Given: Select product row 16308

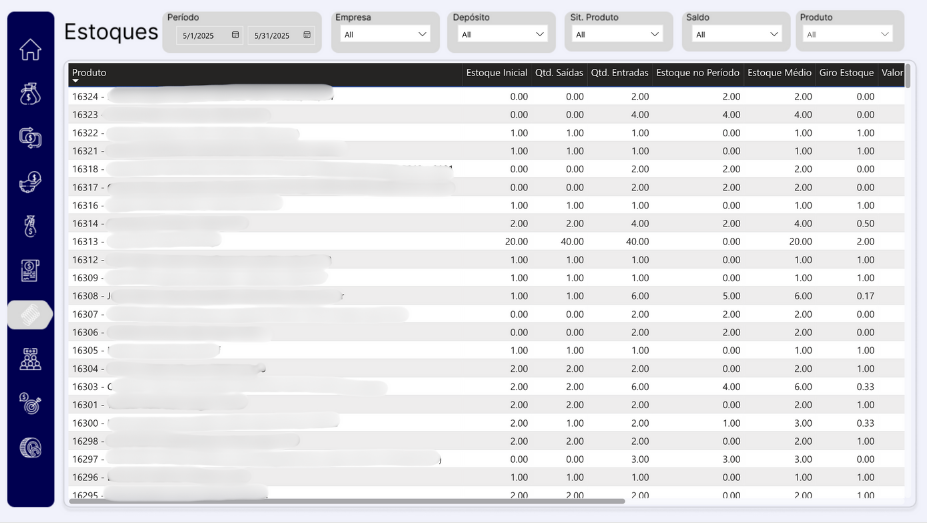Looking at the screenshot, I should coord(486,296).
